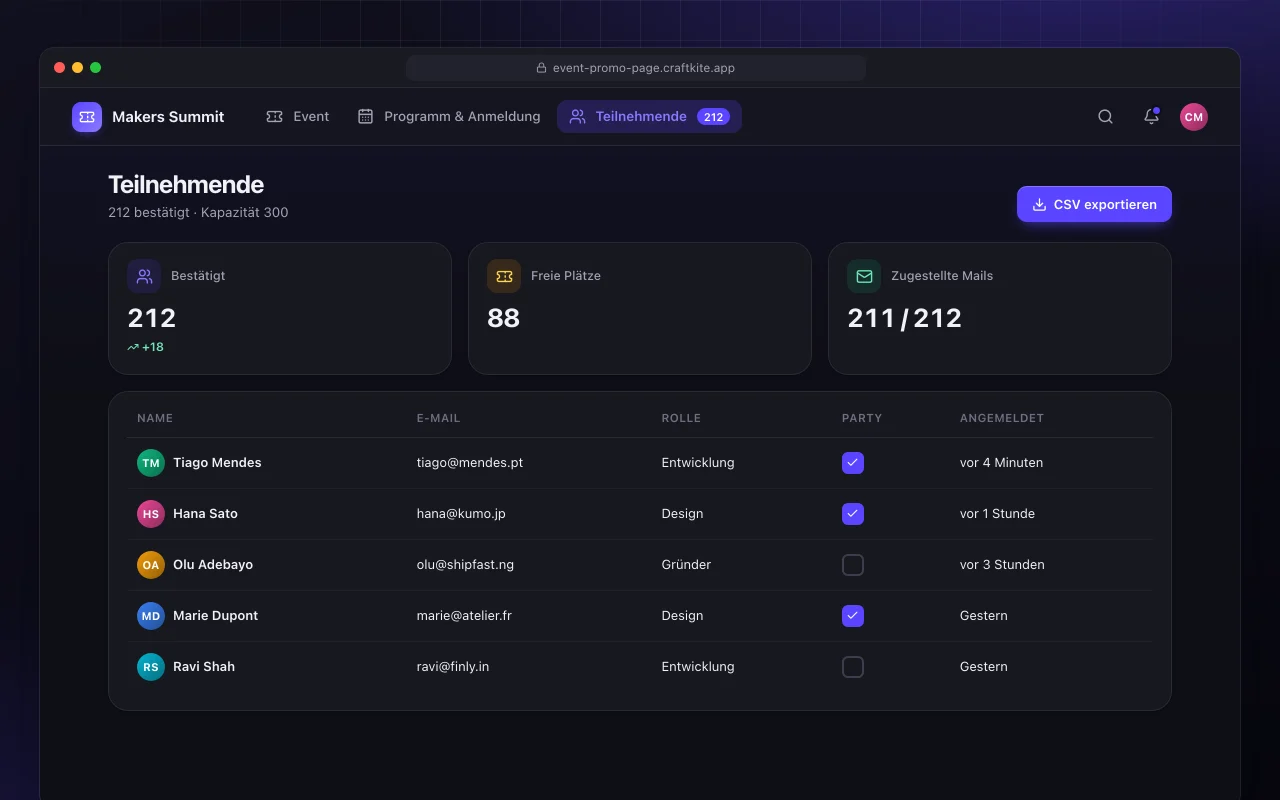The image size is (1280, 800).
Task: Click the Makers Summit ticket logo icon
Action: (87, 117)
